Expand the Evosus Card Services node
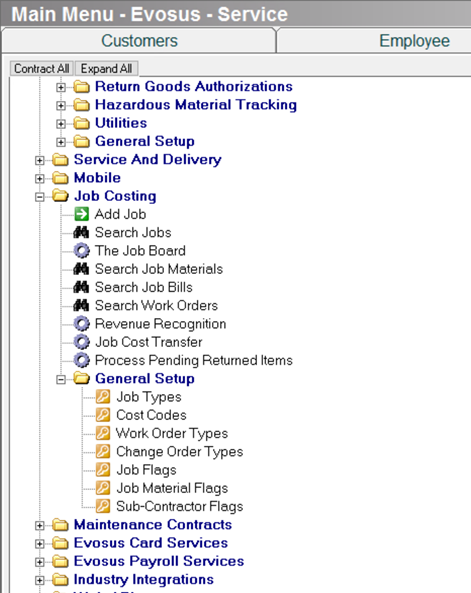 tap(39, 544)
